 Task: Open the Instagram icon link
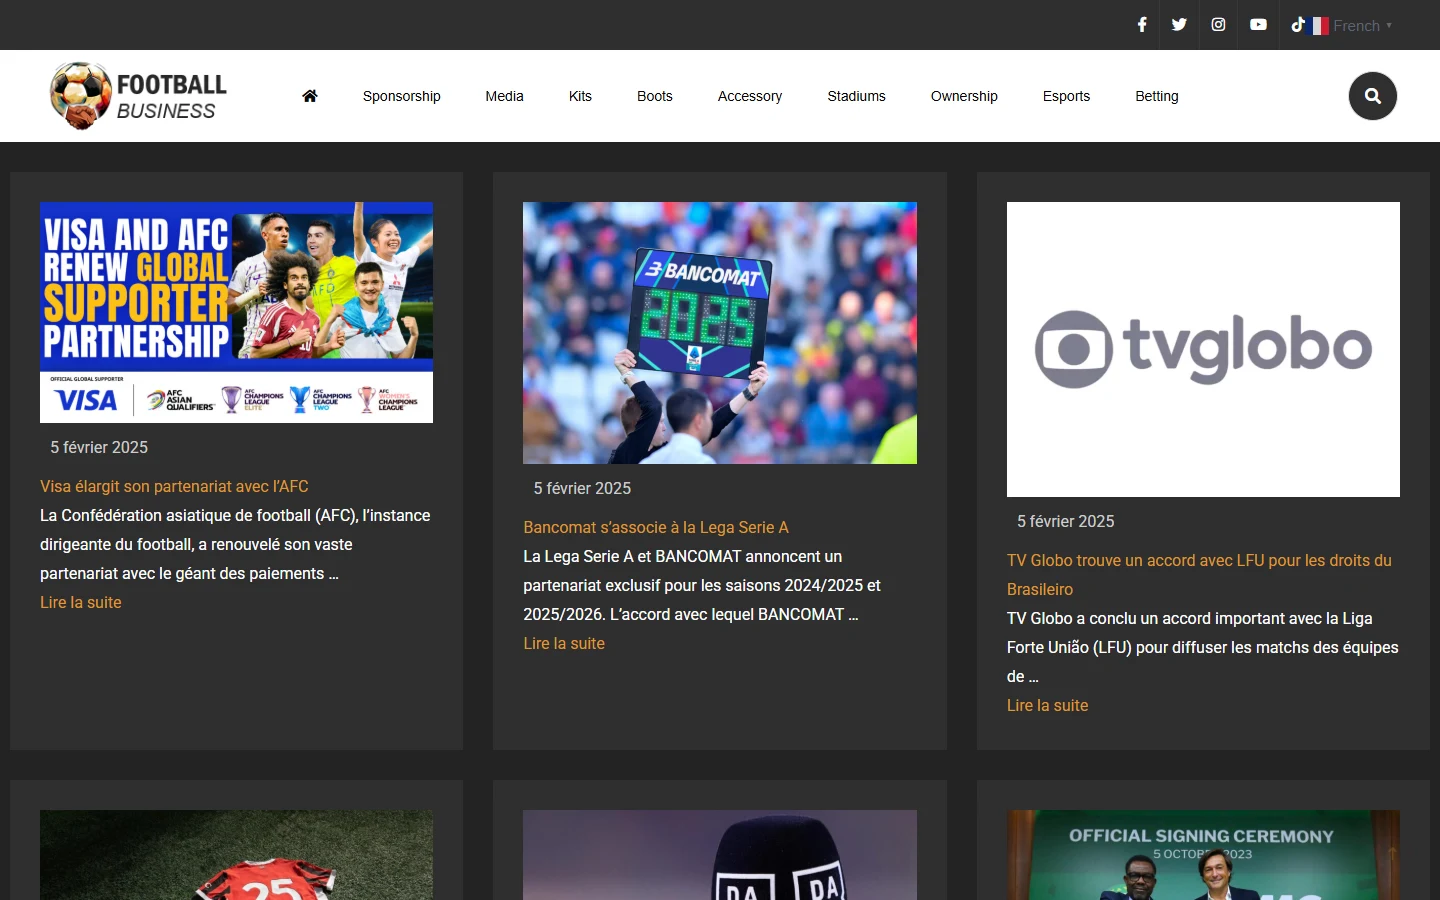(1218, 25)
